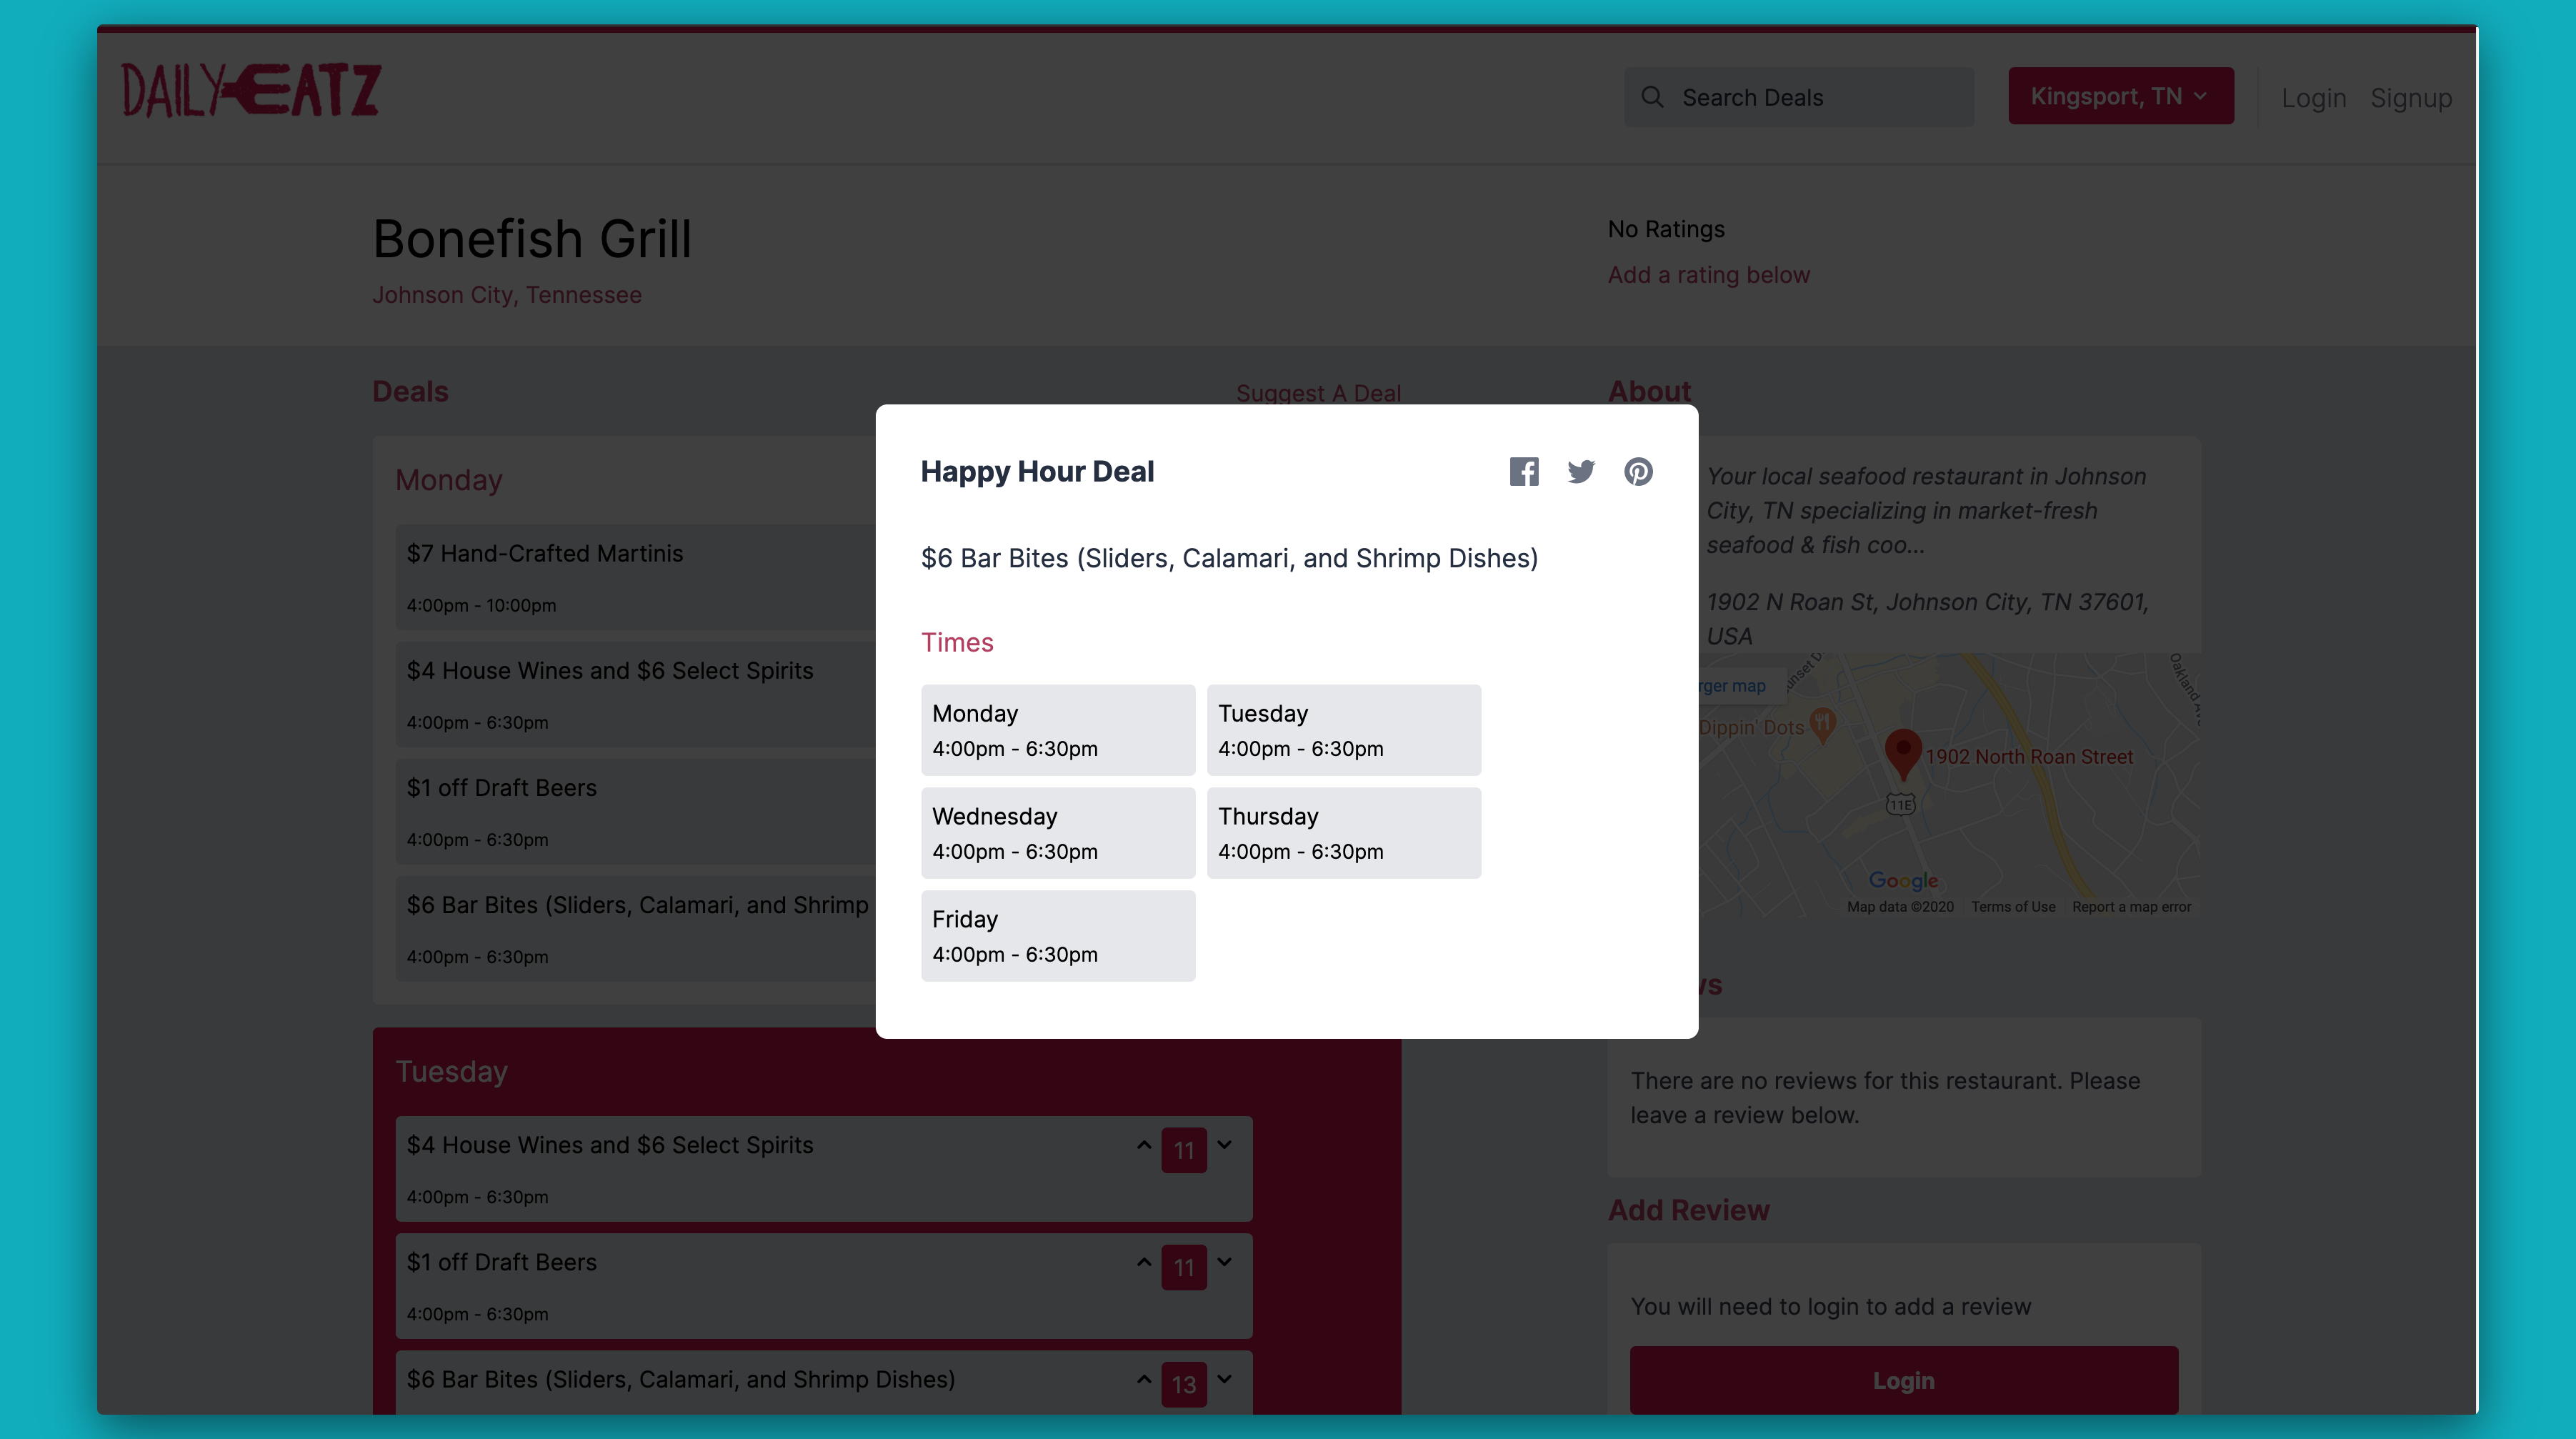Click Suggest A Deal link
Viewport: 2576px width, 1439px height.
[x=1317, y=392]
